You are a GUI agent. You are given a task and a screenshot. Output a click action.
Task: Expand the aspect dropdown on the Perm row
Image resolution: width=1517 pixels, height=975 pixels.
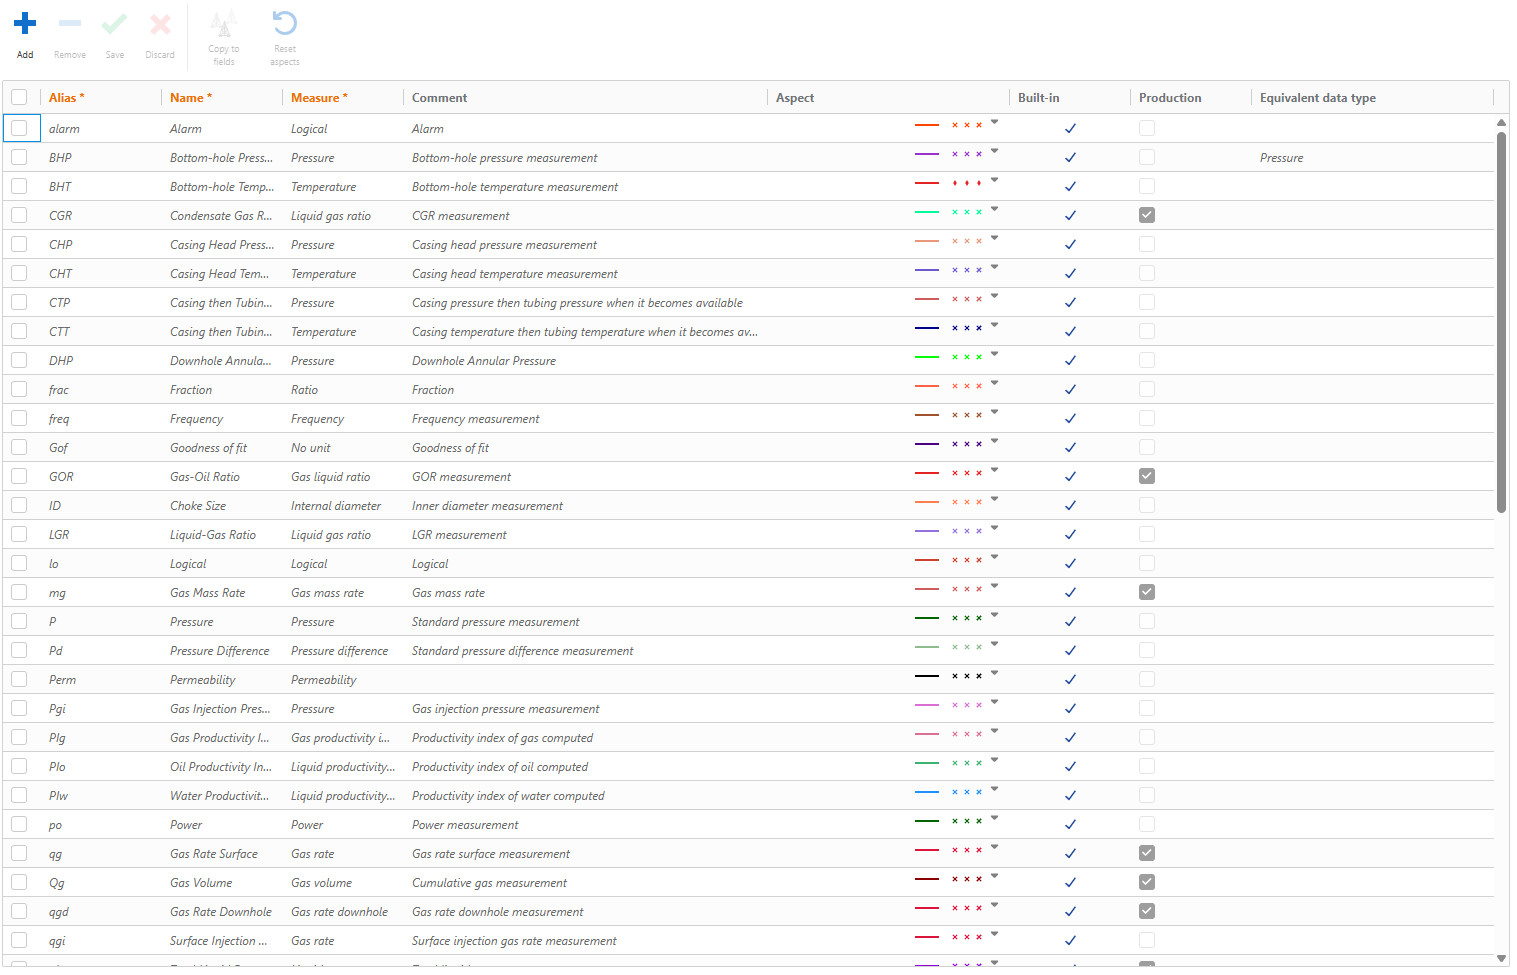(x=994, y=674)
